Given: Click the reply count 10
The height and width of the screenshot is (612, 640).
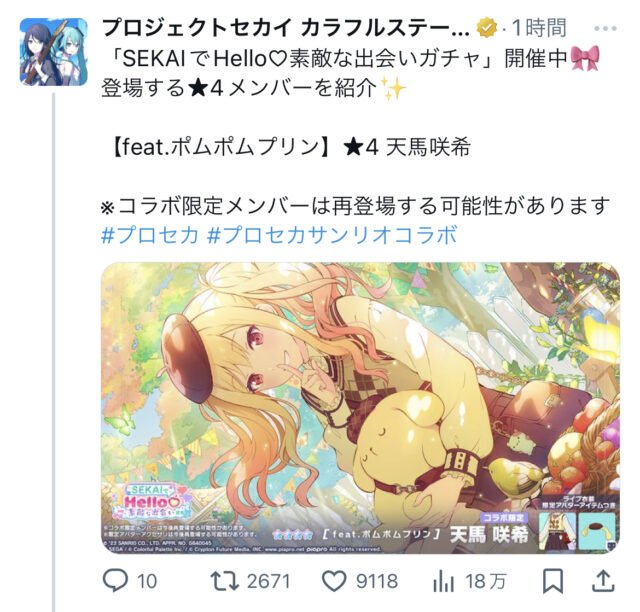Looking at the screenshot, I should [147, 581].
